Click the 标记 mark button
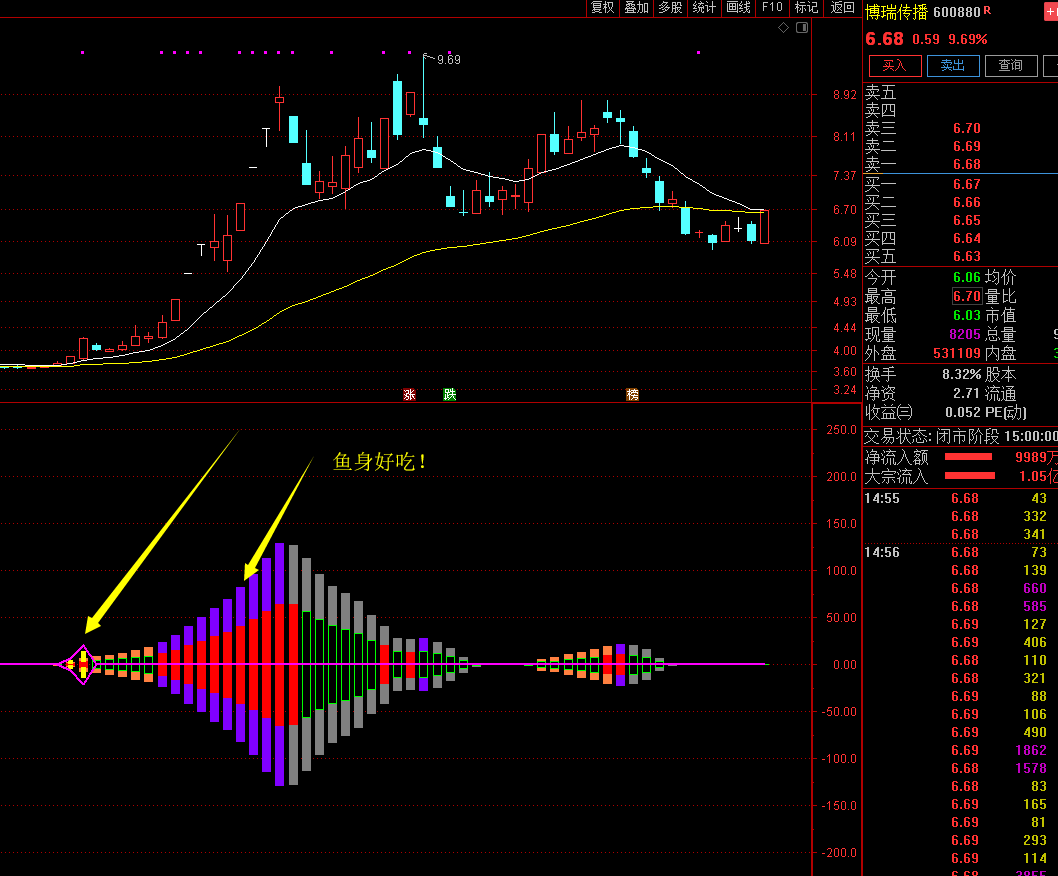The image size is (1058, 876). 806,8
